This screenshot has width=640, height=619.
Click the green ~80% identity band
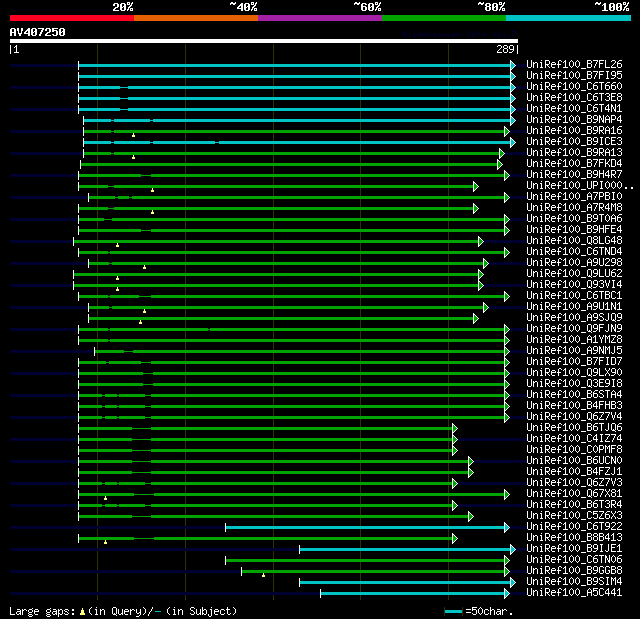pos(444,18)
